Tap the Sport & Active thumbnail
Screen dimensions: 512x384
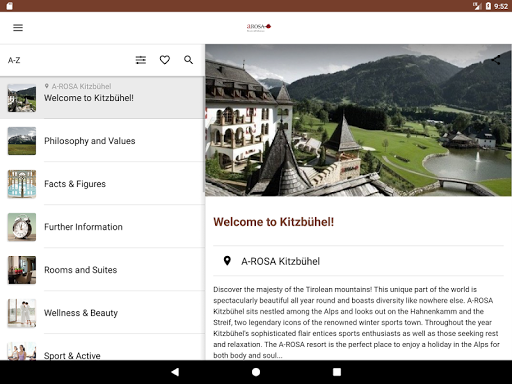tap(22, 351)
